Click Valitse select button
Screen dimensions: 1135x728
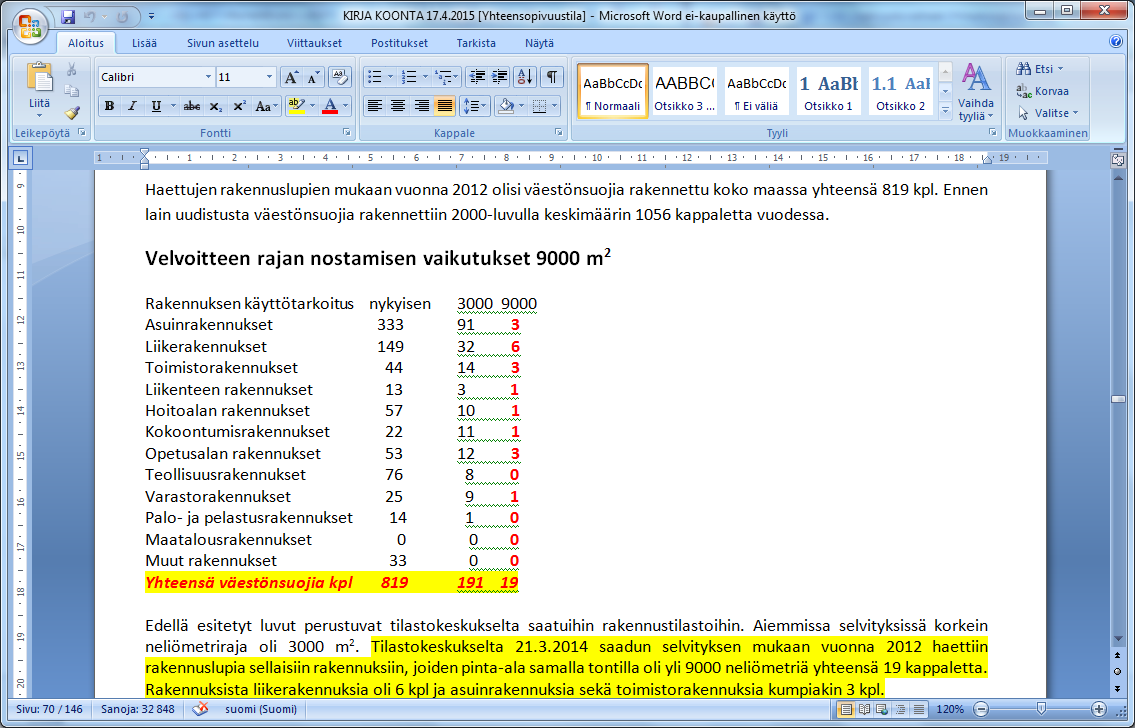pyautogui.click(x=1047, y=113)
